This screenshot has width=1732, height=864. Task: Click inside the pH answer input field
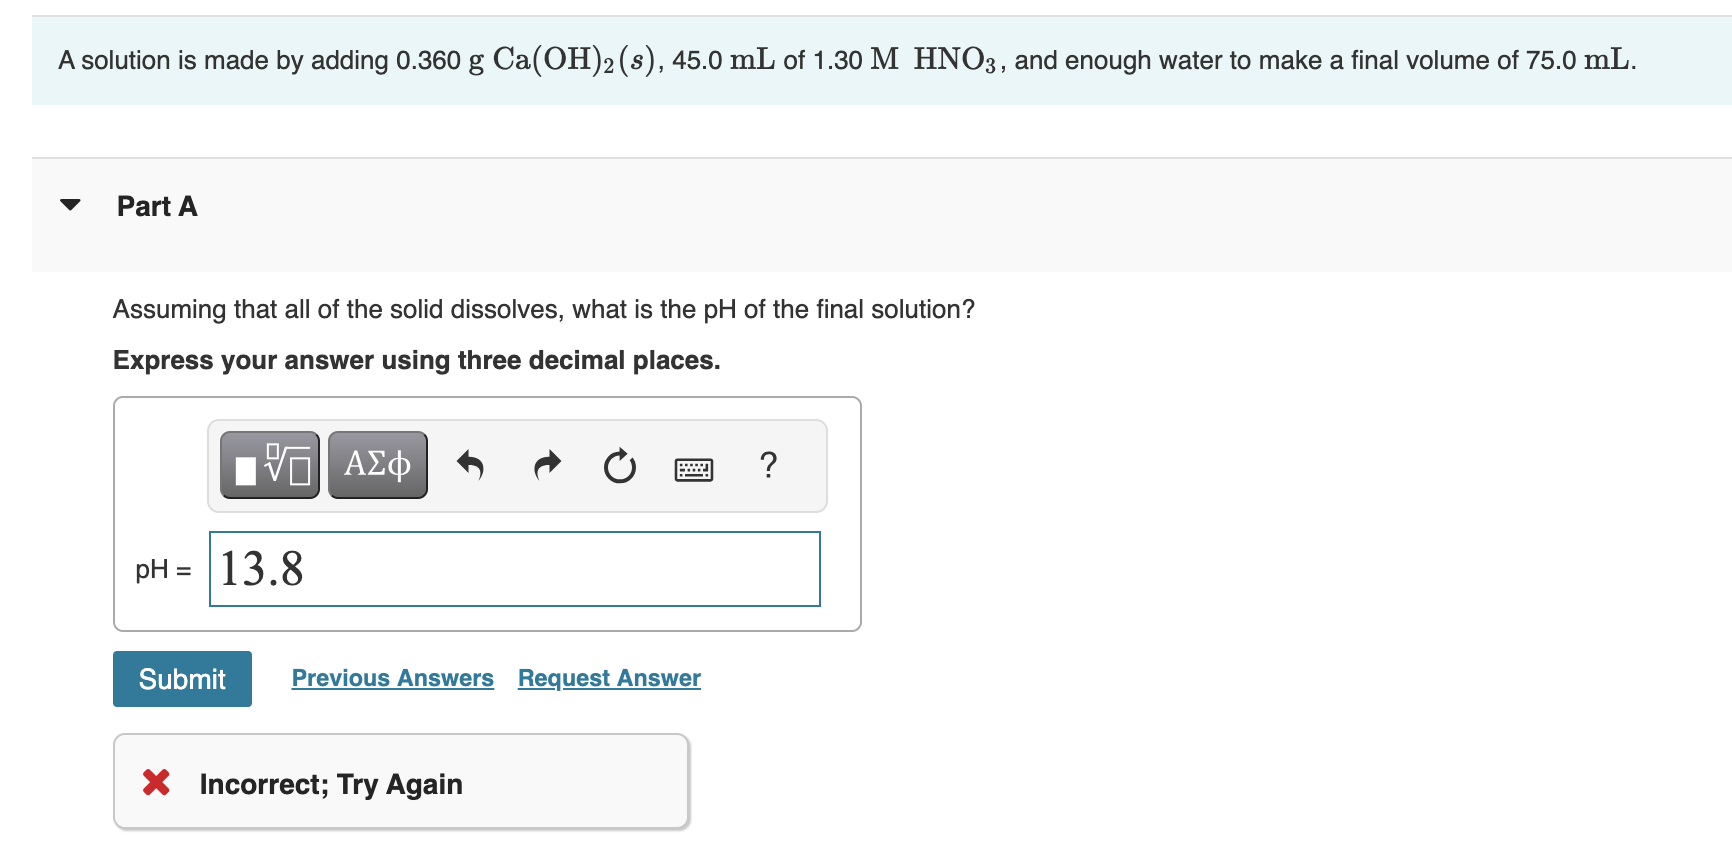tap(514, 569)
